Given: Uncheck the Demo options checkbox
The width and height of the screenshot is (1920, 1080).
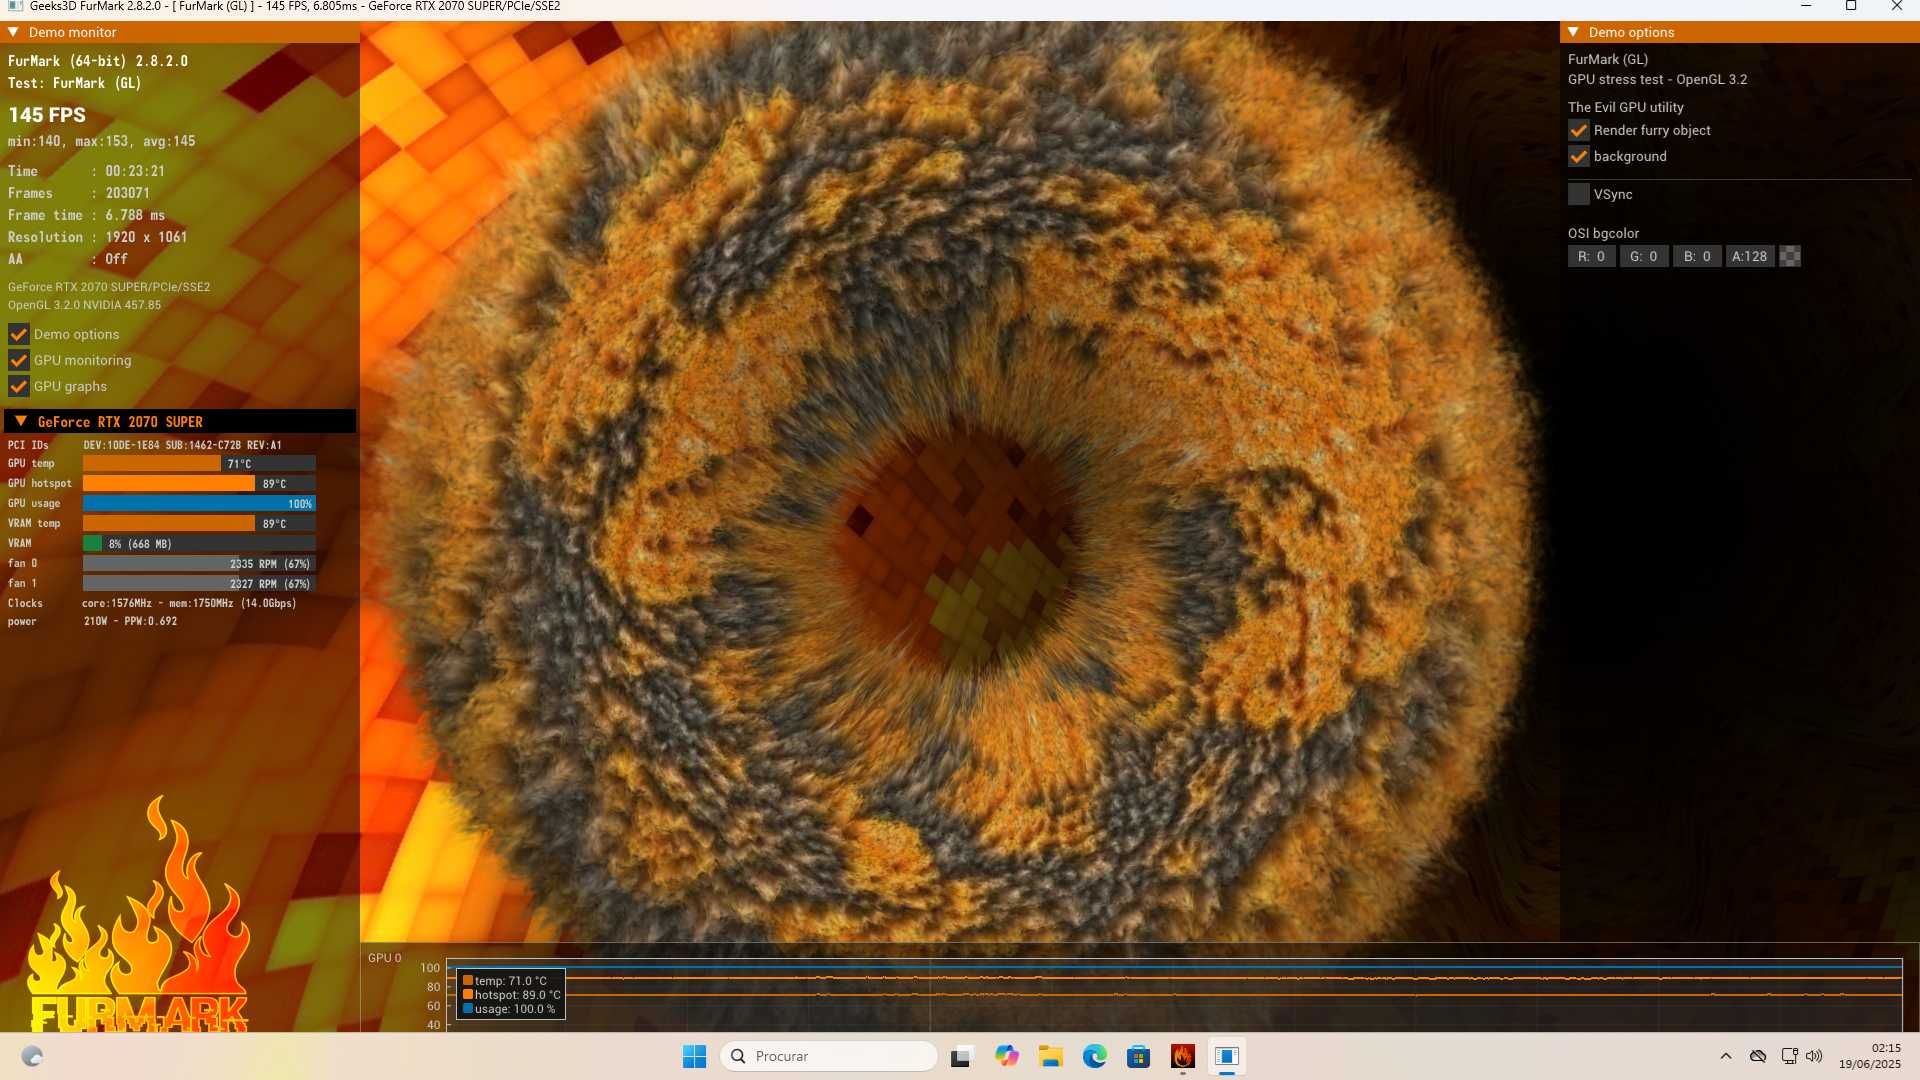Looking at the screenshot, I should pyautogui.click(x=18, y=334).
